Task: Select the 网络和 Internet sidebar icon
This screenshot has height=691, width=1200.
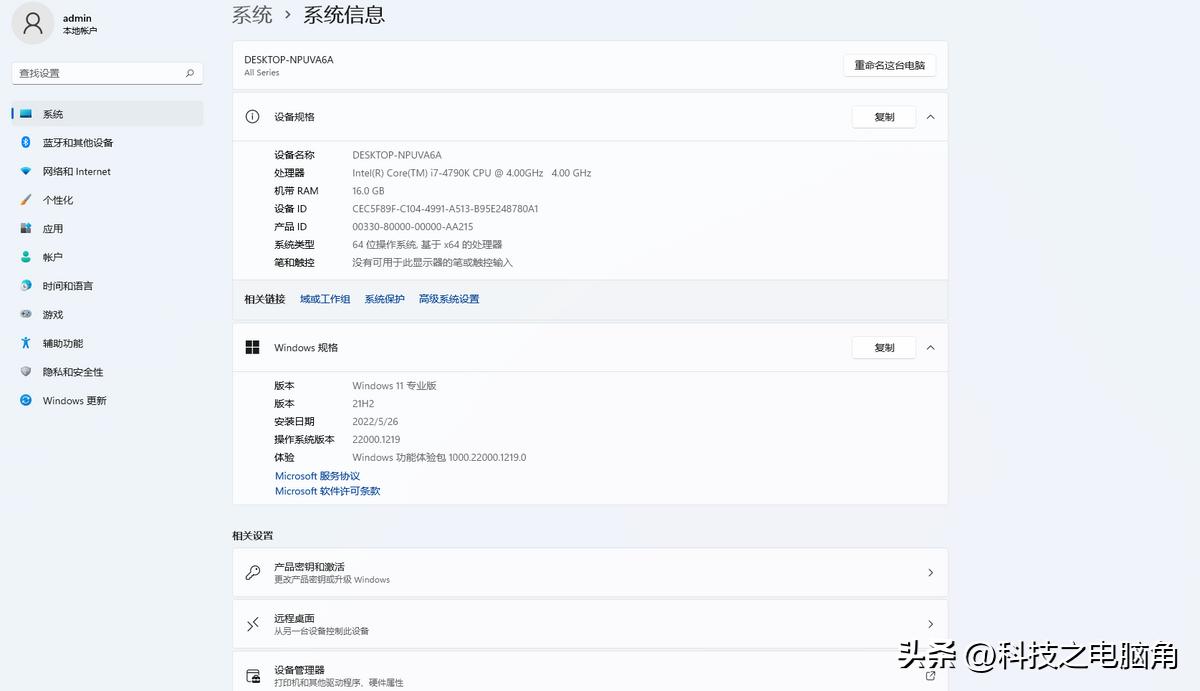Action: (x=25, y=171)
